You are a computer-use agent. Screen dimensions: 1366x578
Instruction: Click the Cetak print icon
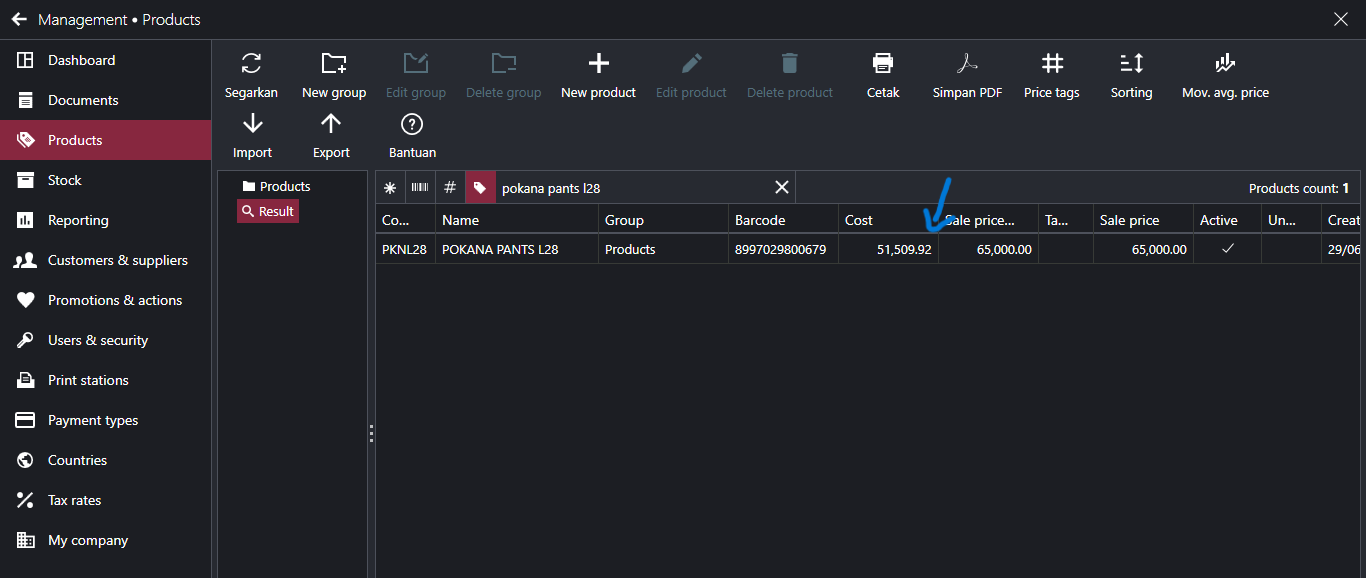point(882,64)
